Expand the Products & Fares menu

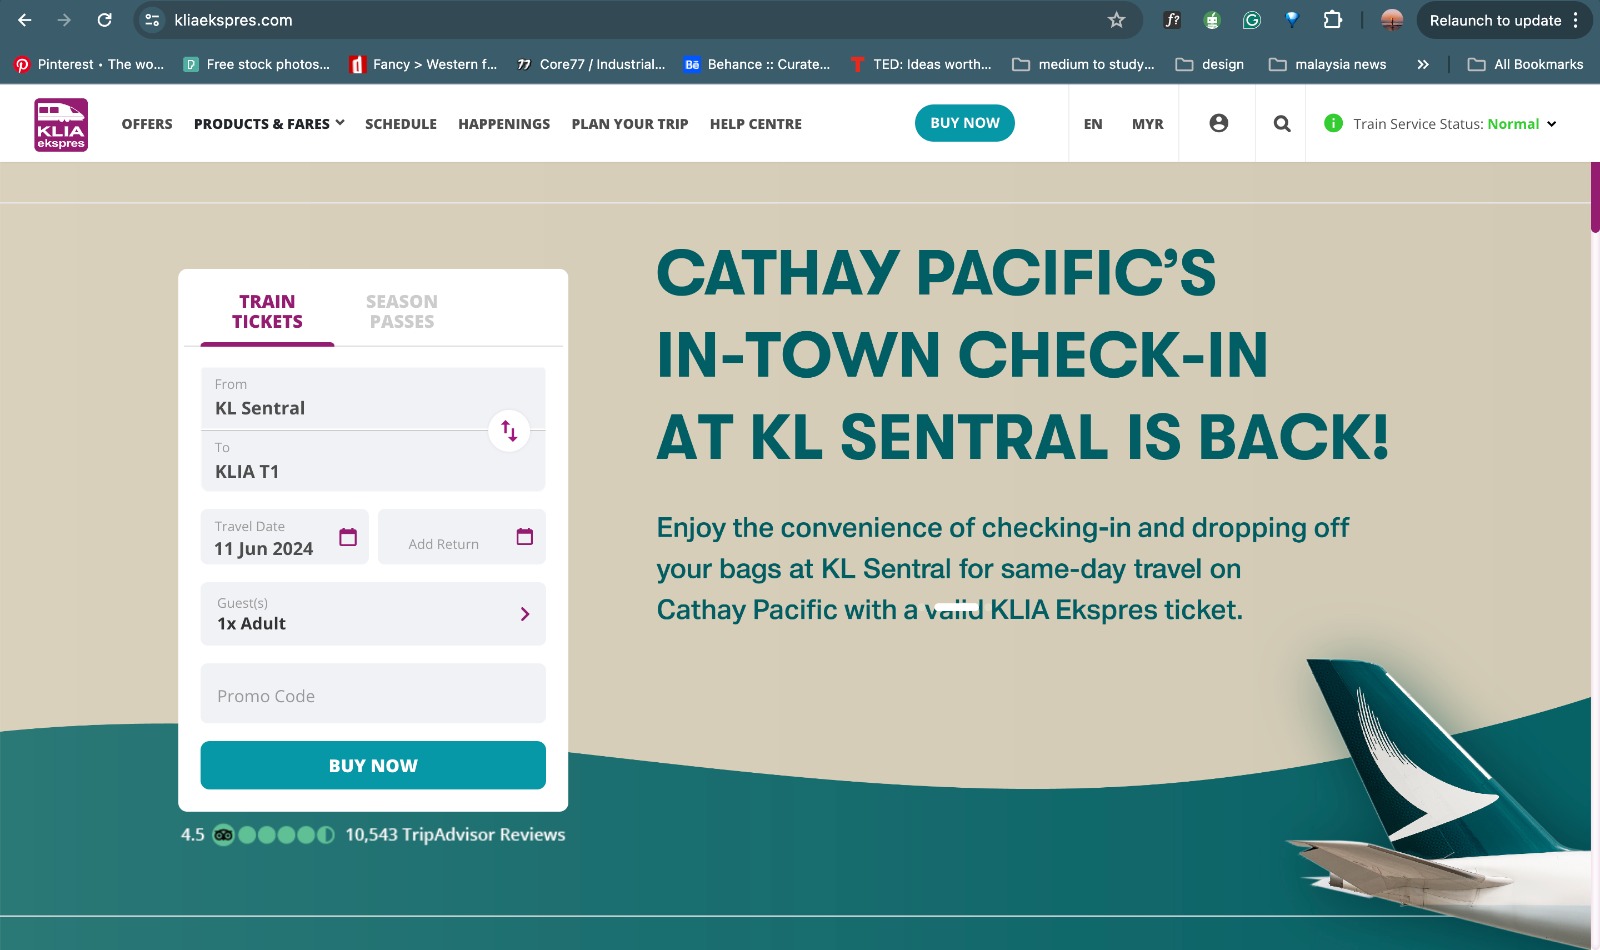[269, 124]
